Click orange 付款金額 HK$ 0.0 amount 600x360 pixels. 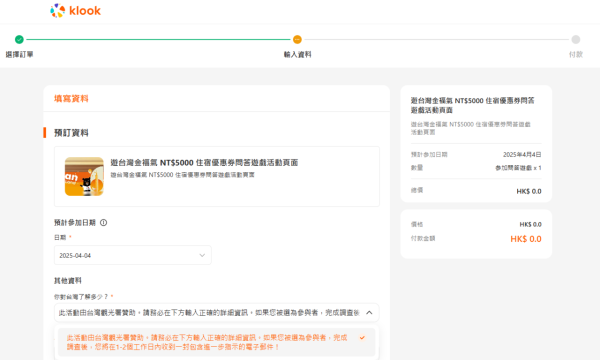[x=526, y=239]
